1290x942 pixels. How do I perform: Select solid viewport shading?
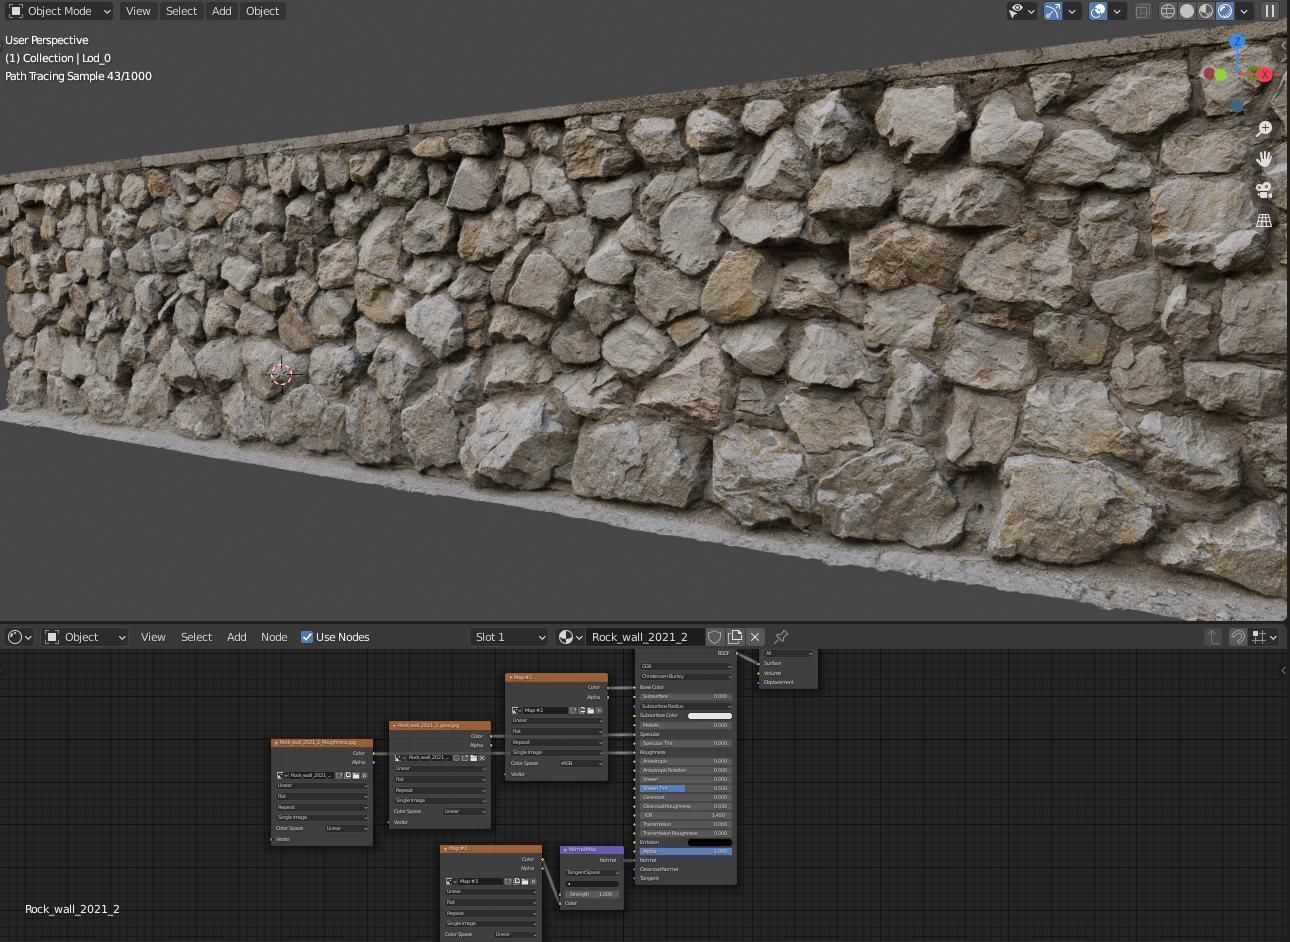pos(1187,11)
